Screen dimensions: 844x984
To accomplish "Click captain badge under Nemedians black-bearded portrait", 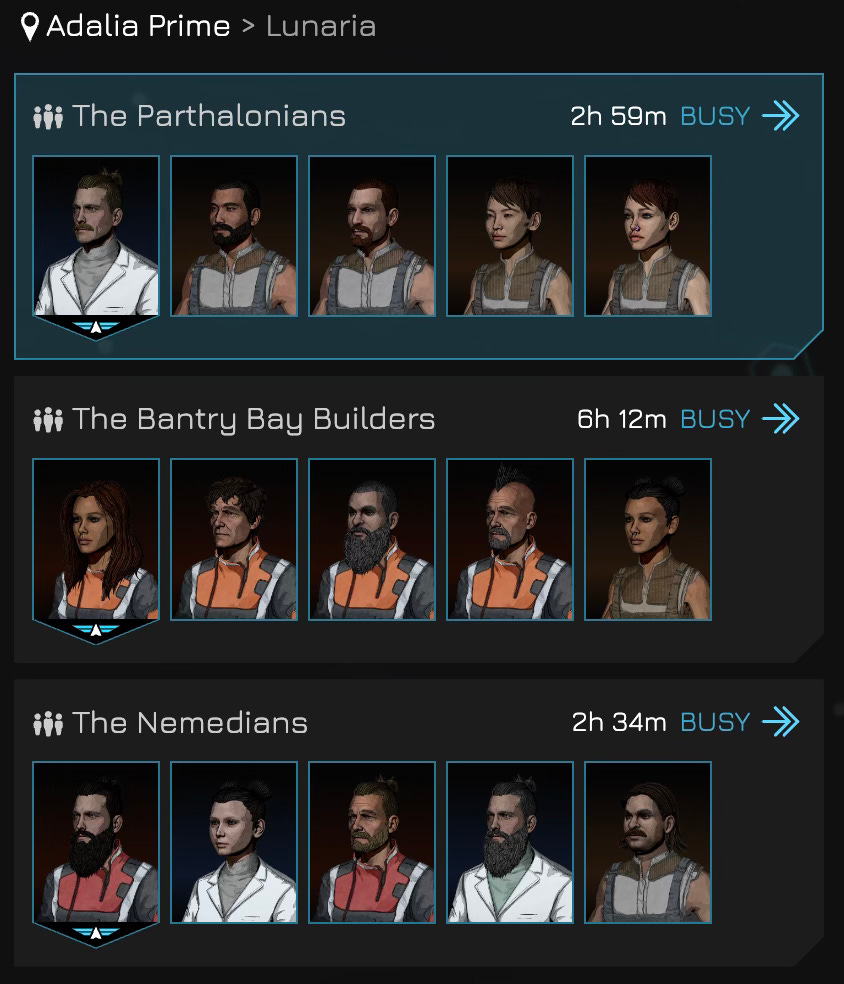I will coord(95,934).
